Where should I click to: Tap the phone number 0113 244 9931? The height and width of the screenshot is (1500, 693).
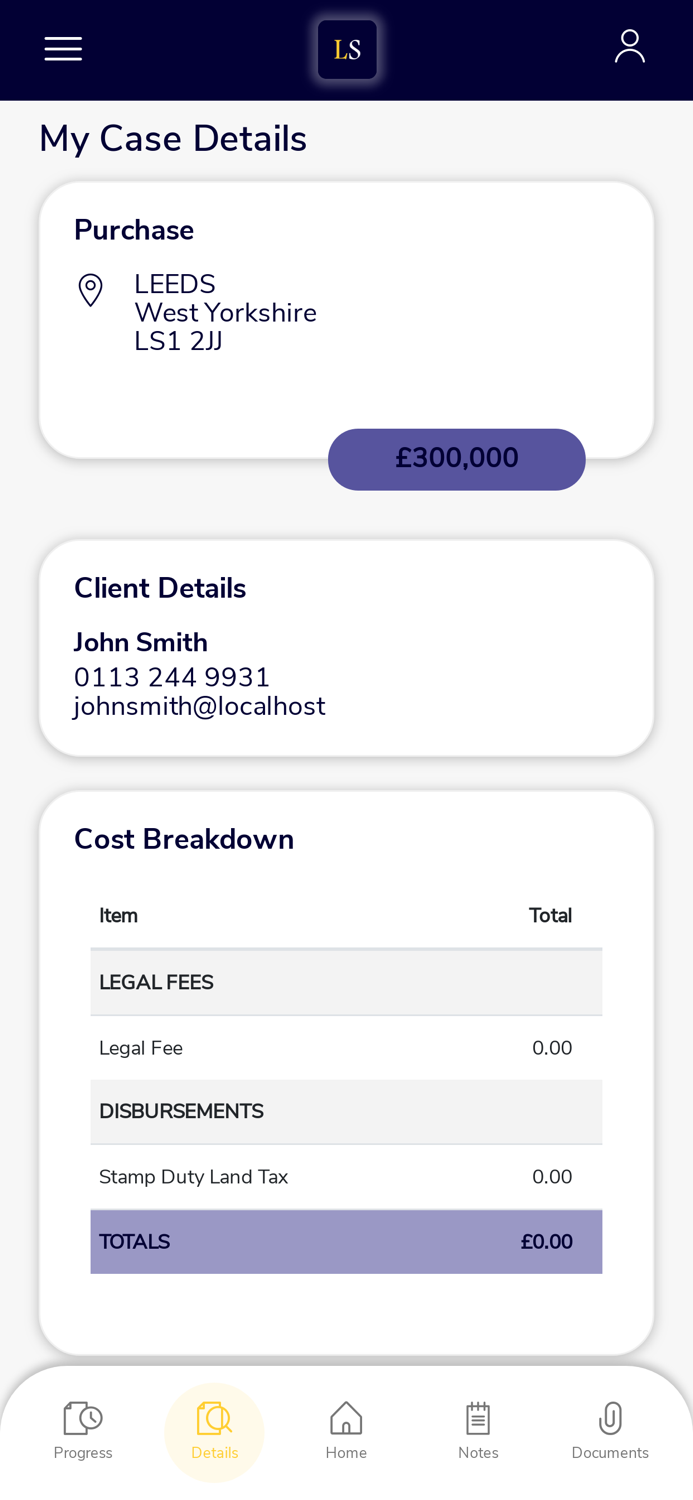point(172,677)
